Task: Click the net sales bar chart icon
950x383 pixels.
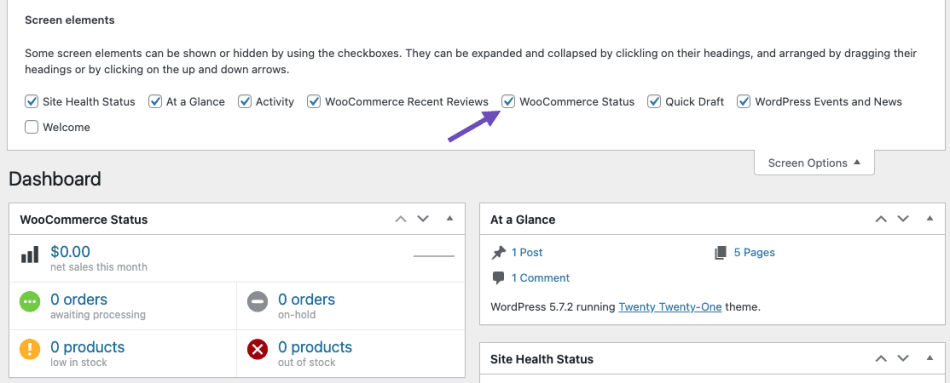Action: coord(30,255)
